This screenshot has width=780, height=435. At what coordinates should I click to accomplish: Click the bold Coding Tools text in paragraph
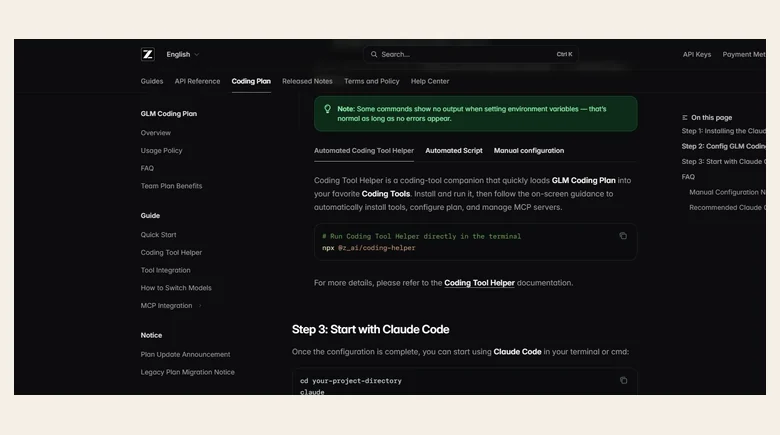click(386, 194)
